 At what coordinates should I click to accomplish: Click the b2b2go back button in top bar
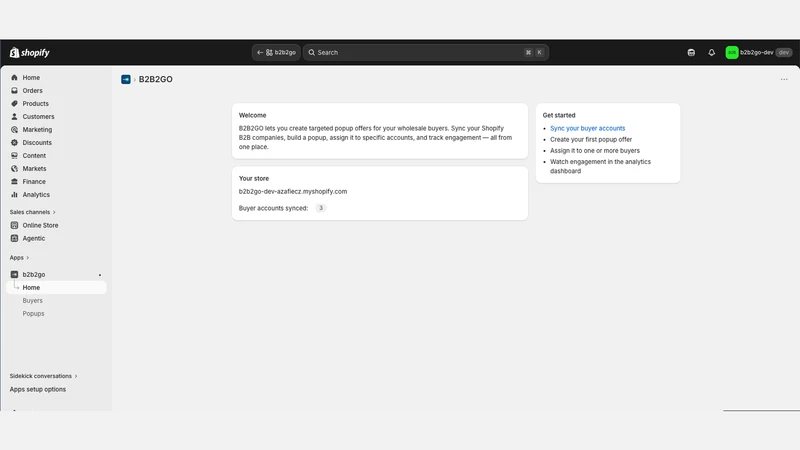276,53
